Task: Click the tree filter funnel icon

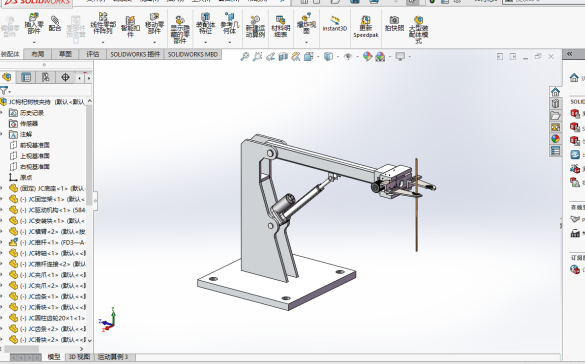Action: (x=4, y=91)
